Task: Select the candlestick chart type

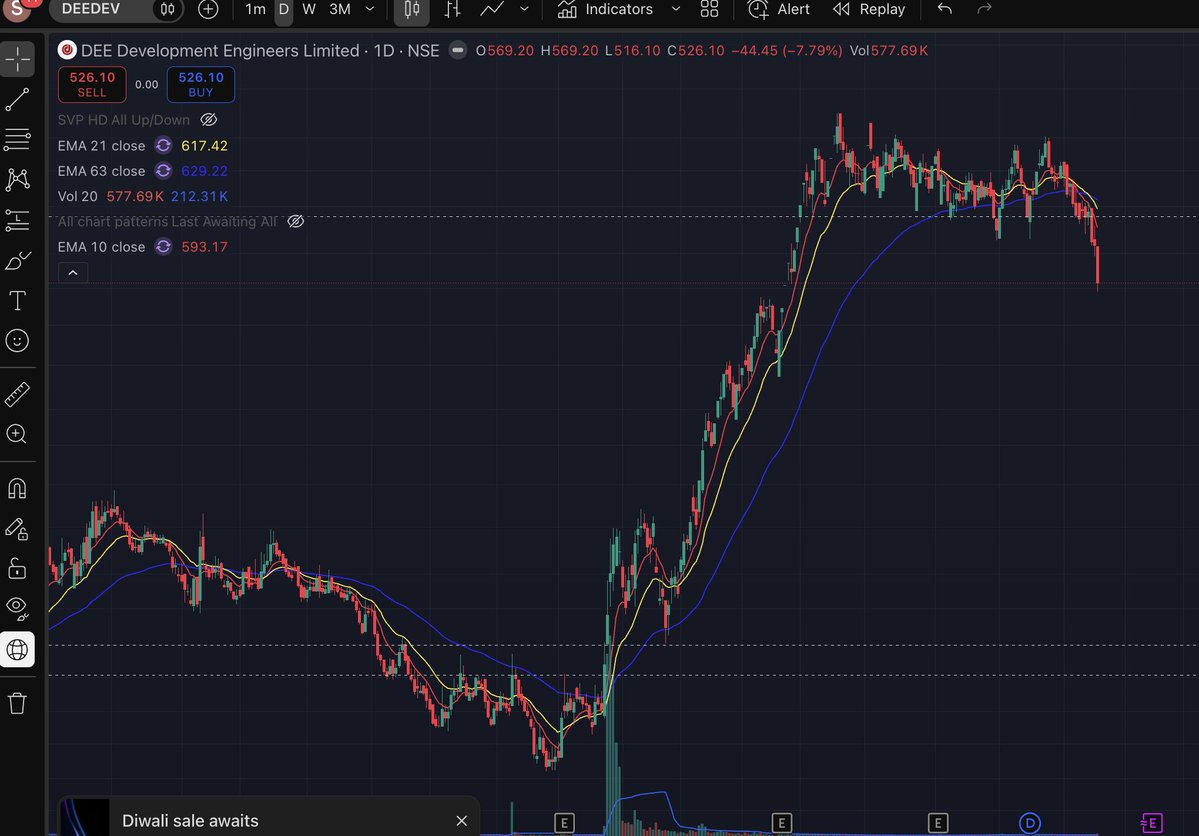Action: tap(411, 9)
